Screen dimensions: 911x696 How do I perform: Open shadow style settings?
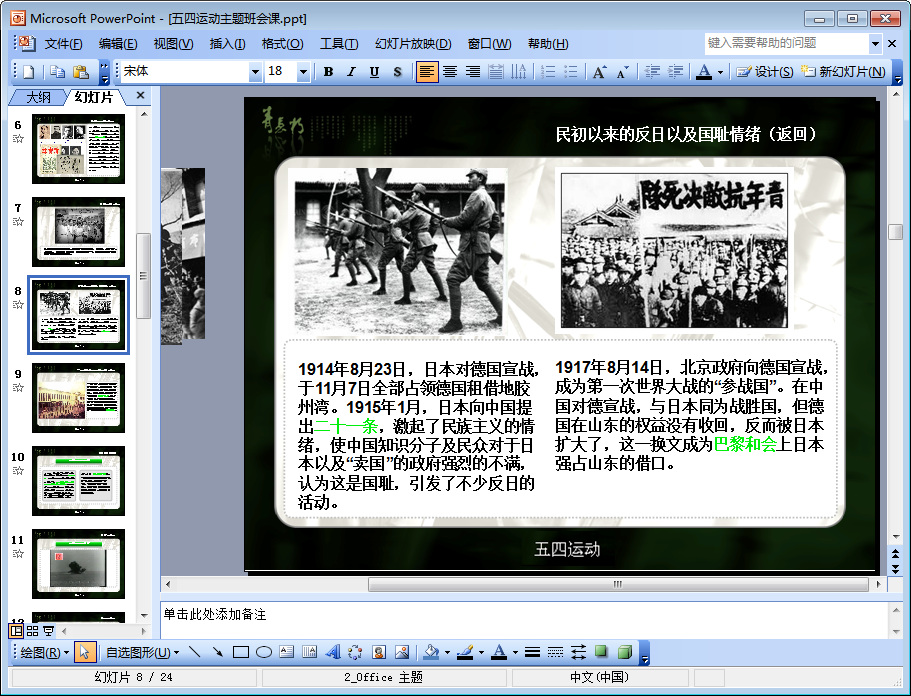point(601,652)
